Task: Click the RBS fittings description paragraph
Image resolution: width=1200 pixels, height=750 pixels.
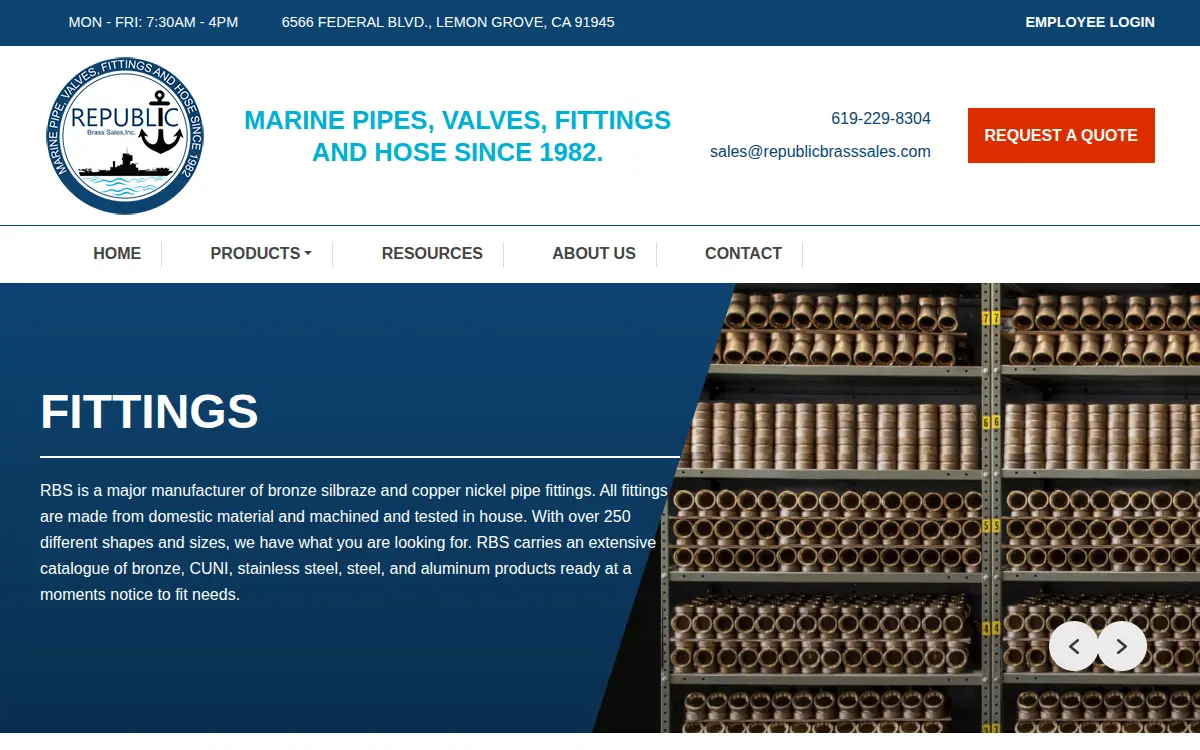Action: pyautogui.click(x=354, y=542)
